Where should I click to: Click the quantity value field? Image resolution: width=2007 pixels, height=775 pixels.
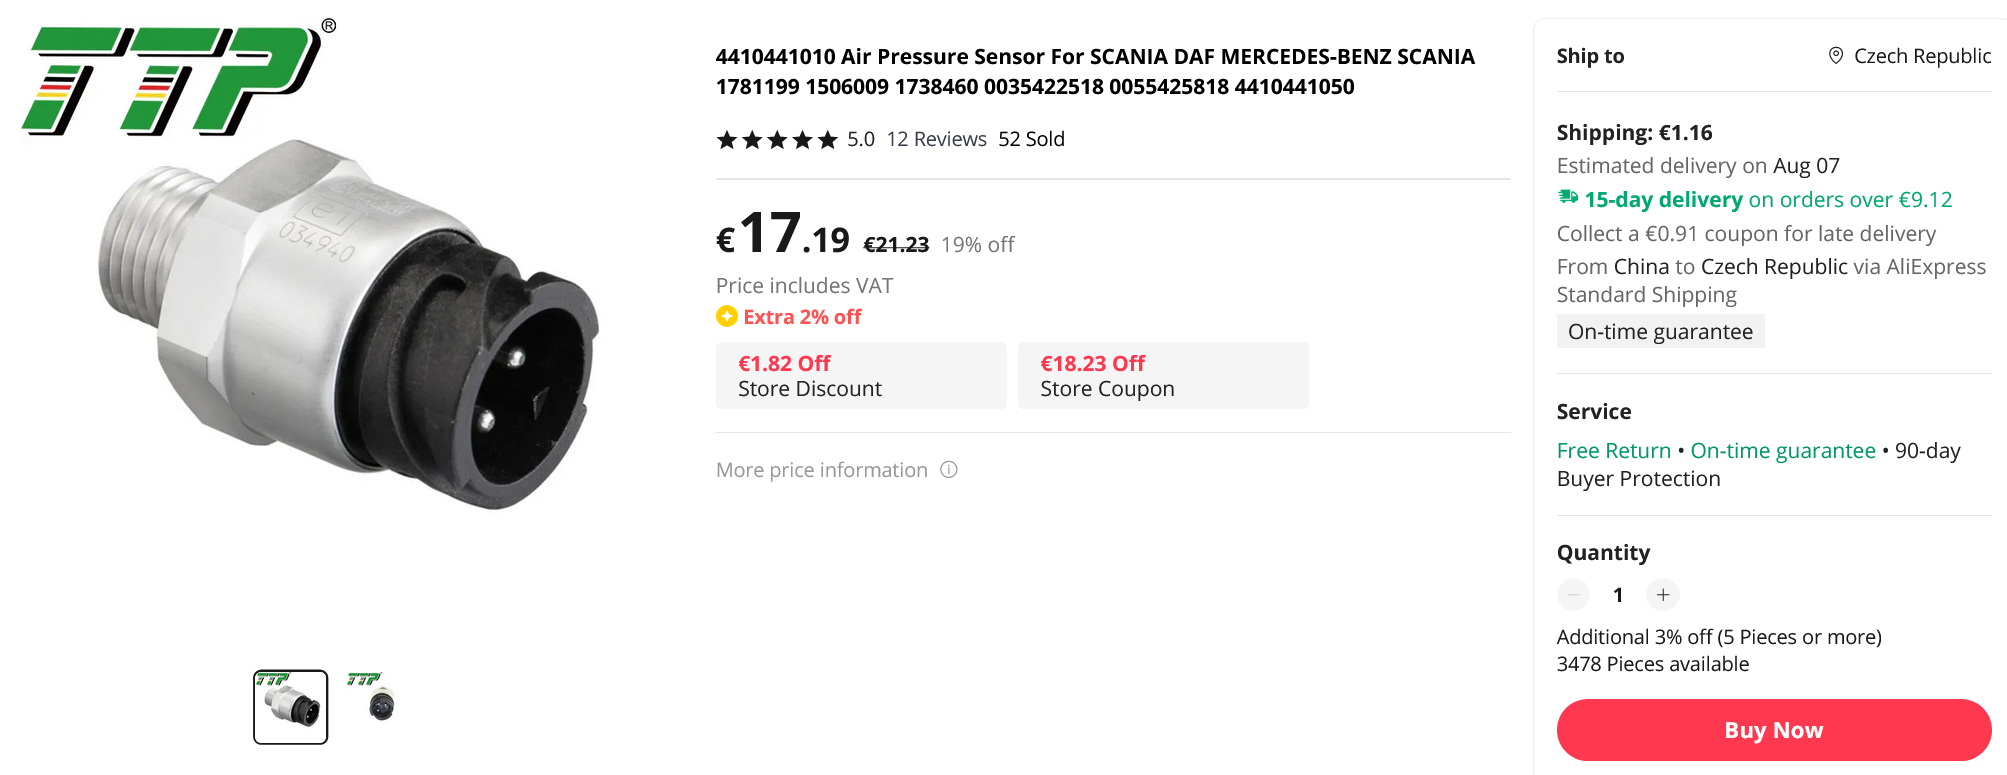tap(1618, 595)
